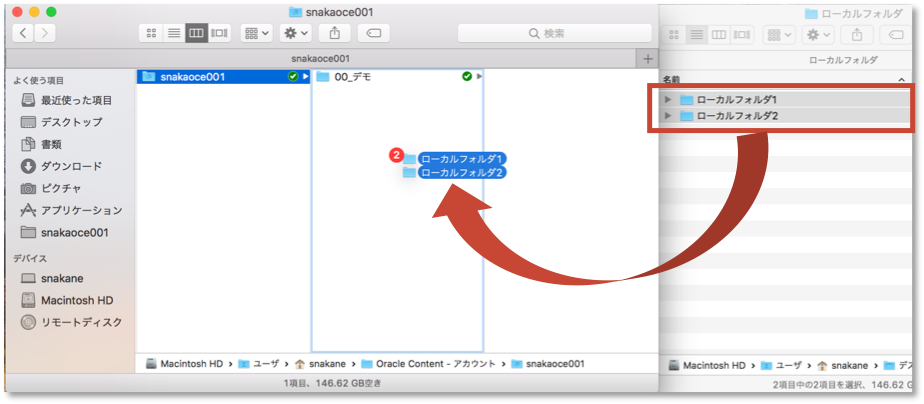Open the arrange-by grouping dropdown

257,33
